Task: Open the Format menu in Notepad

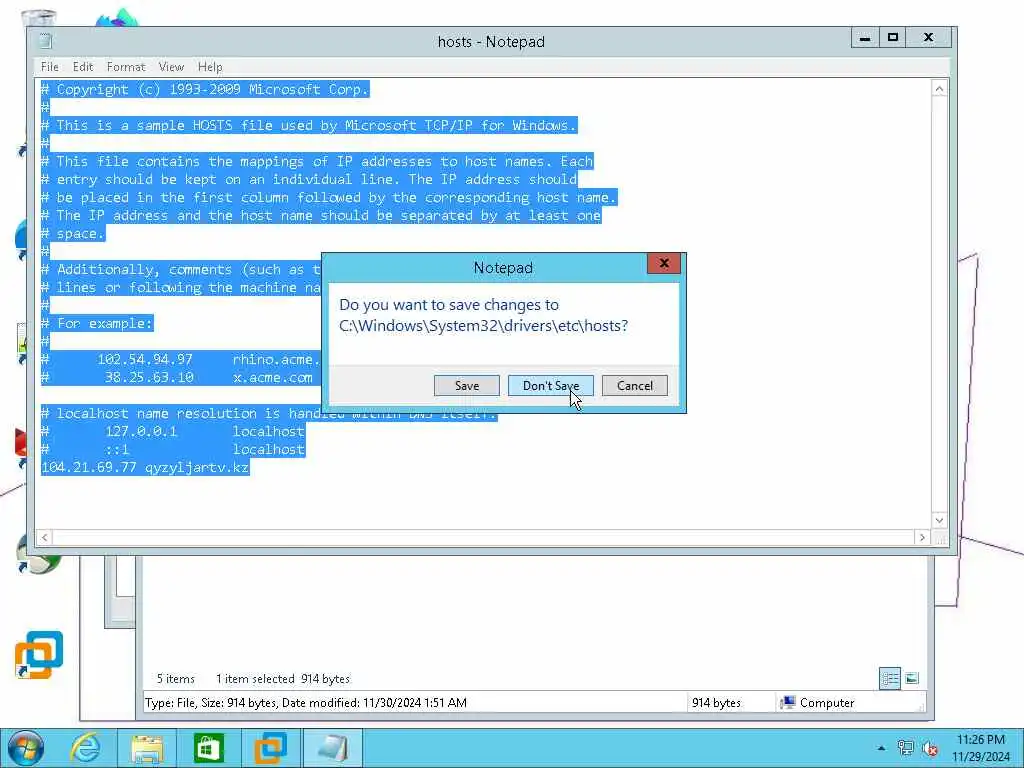Action: 126,67
